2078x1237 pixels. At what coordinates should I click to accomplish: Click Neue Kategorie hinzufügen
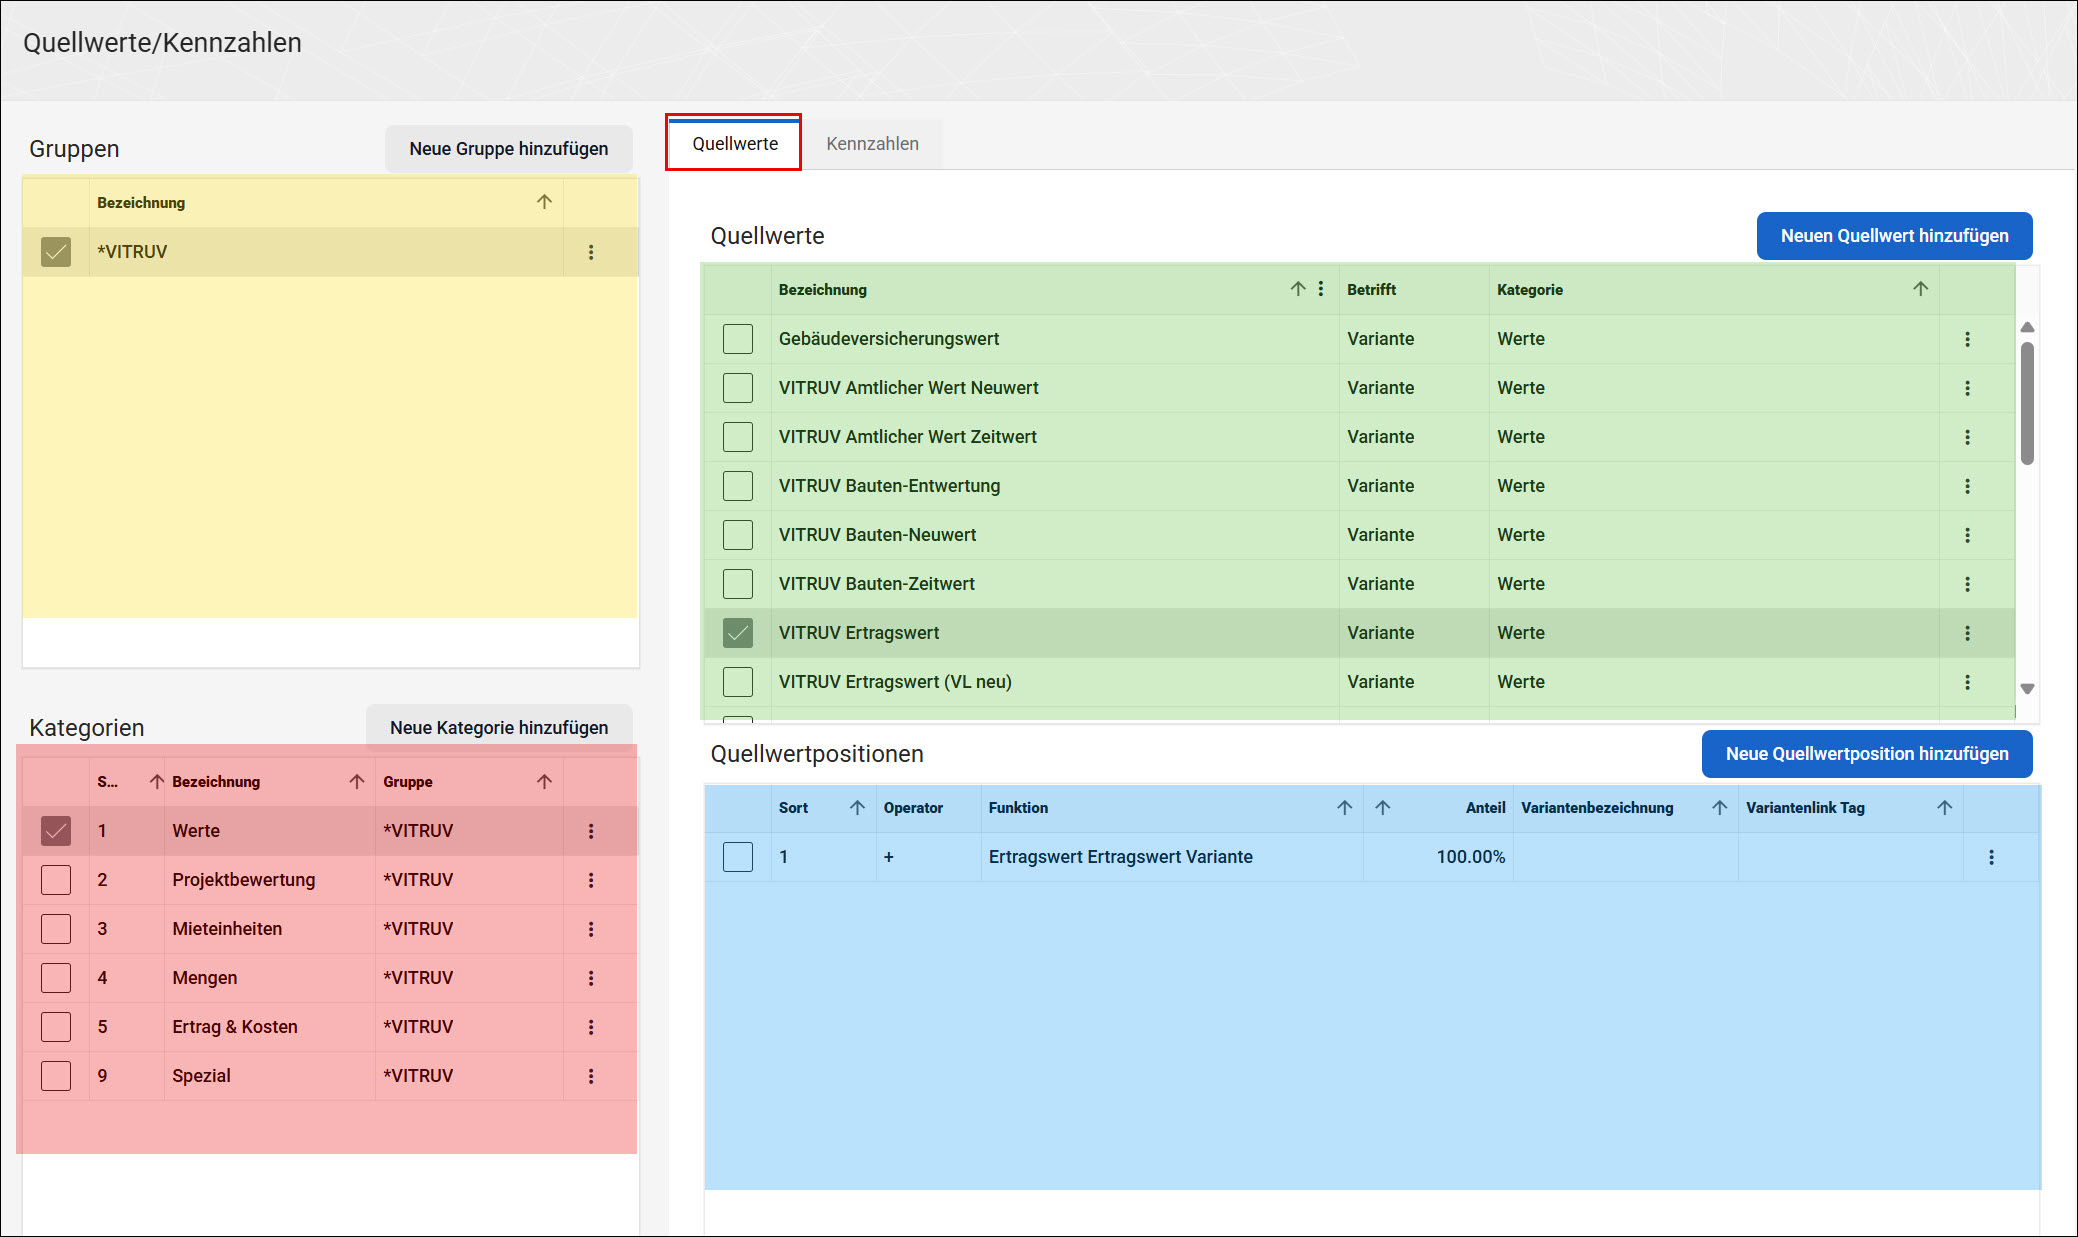499,728
